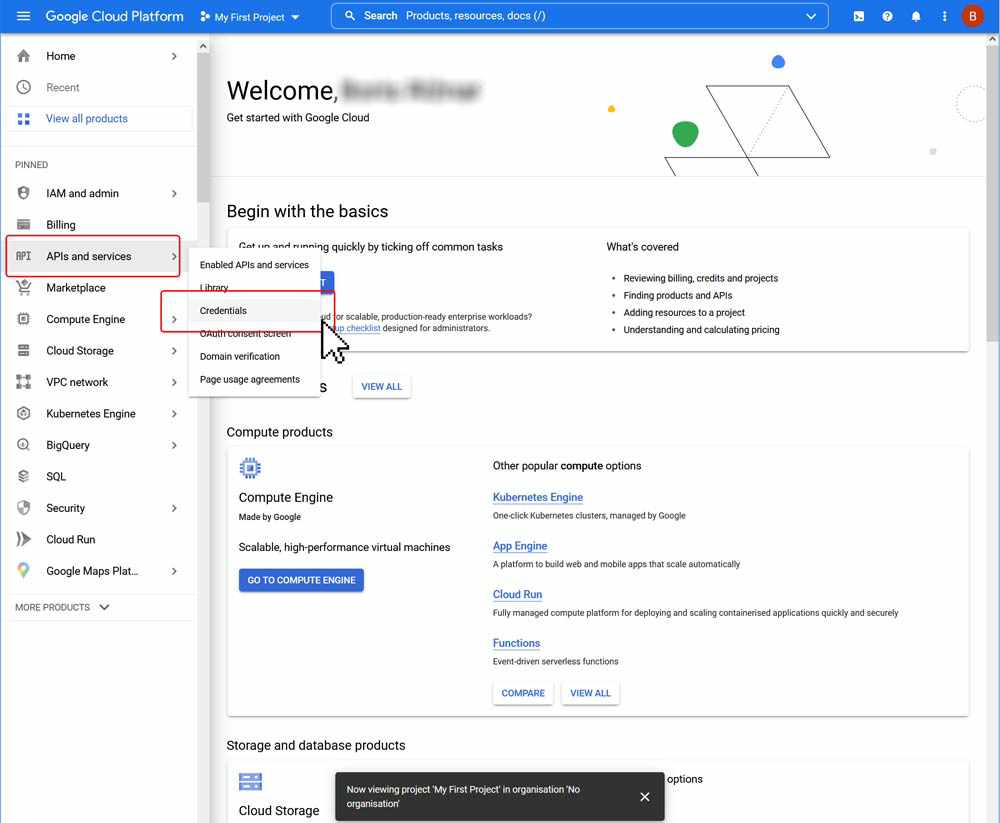Expand the IAM and admin submenu chevron

click(x=174, y=193)
